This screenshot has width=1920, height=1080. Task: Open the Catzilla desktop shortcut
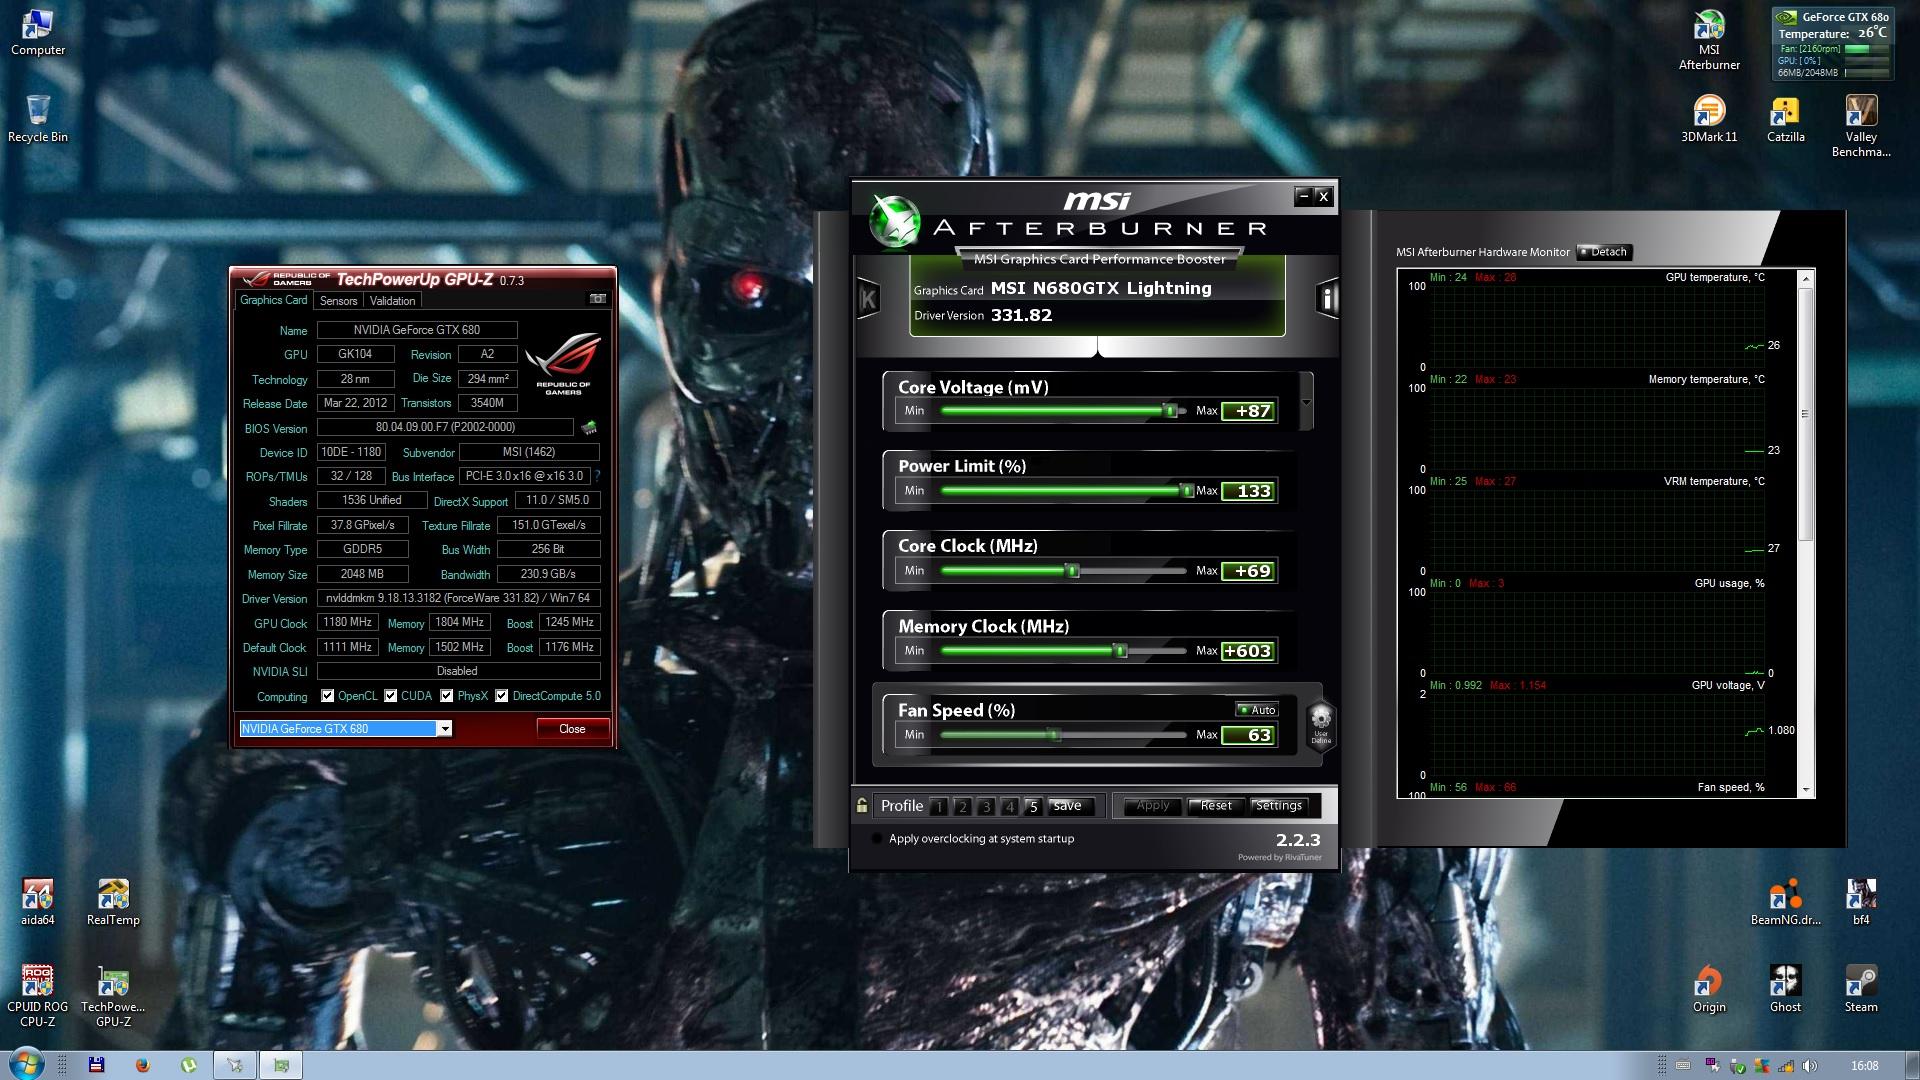(x=1785, y=120)
